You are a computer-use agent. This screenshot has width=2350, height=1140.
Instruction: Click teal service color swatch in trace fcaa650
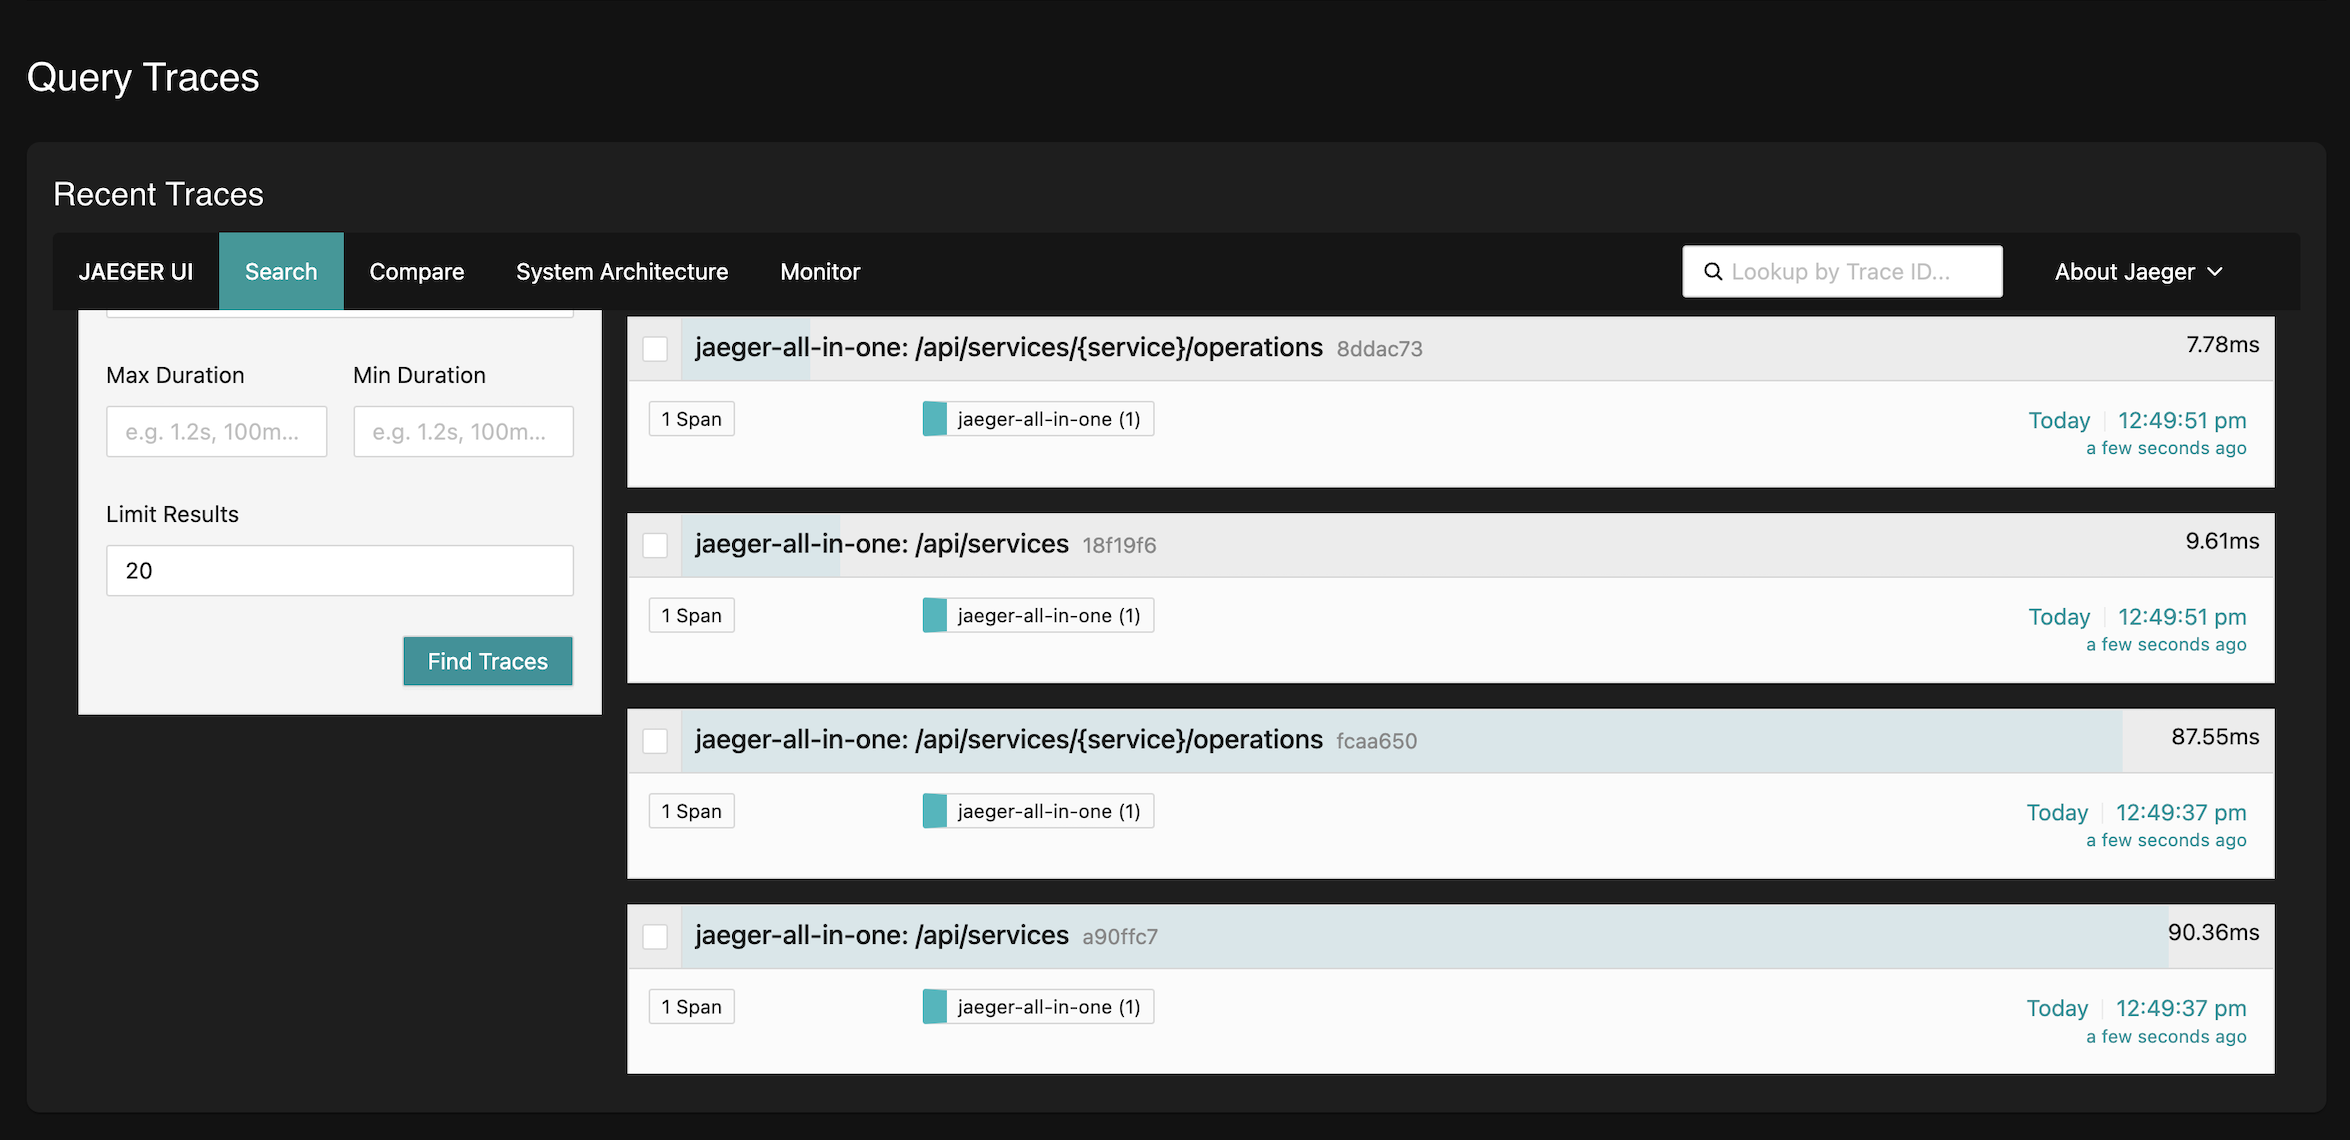[x=935, y=811]
